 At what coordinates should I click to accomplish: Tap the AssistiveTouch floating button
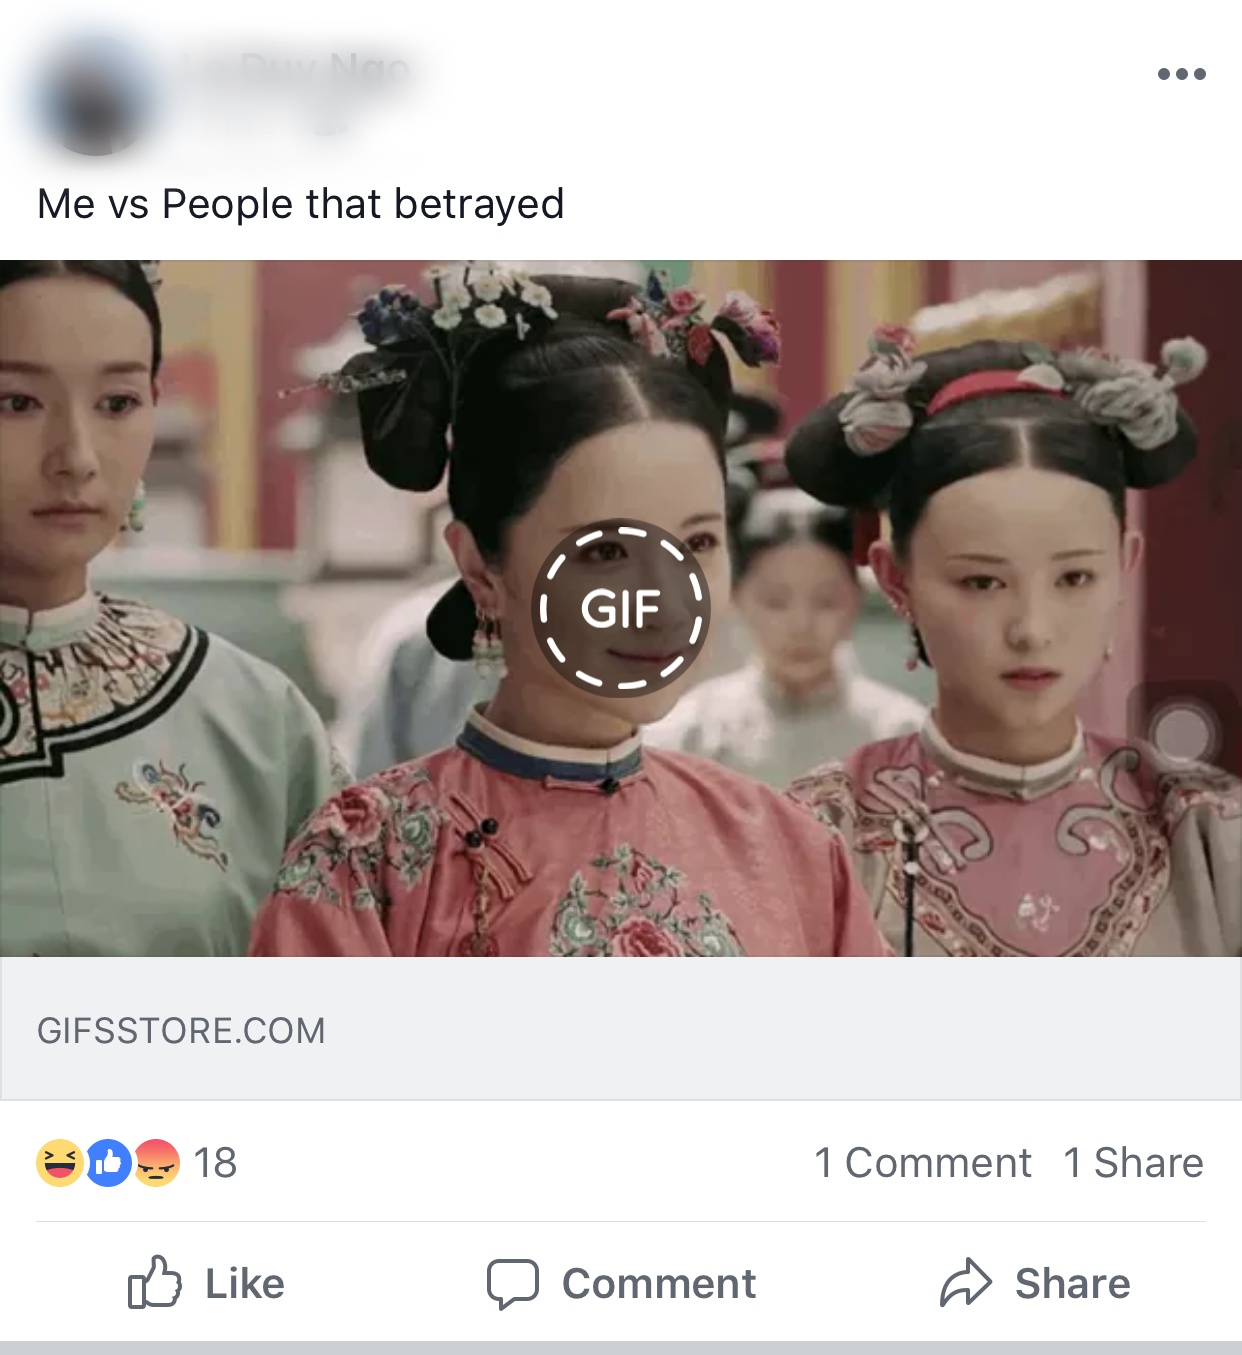coord(1183,731)
